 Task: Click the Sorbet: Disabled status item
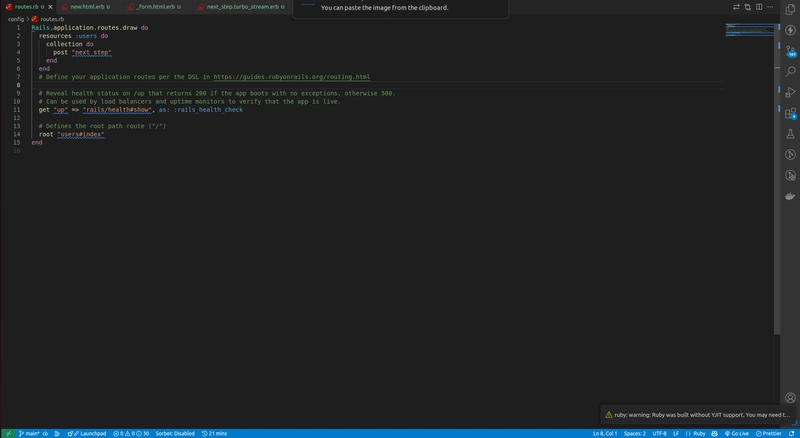(175, 433)
